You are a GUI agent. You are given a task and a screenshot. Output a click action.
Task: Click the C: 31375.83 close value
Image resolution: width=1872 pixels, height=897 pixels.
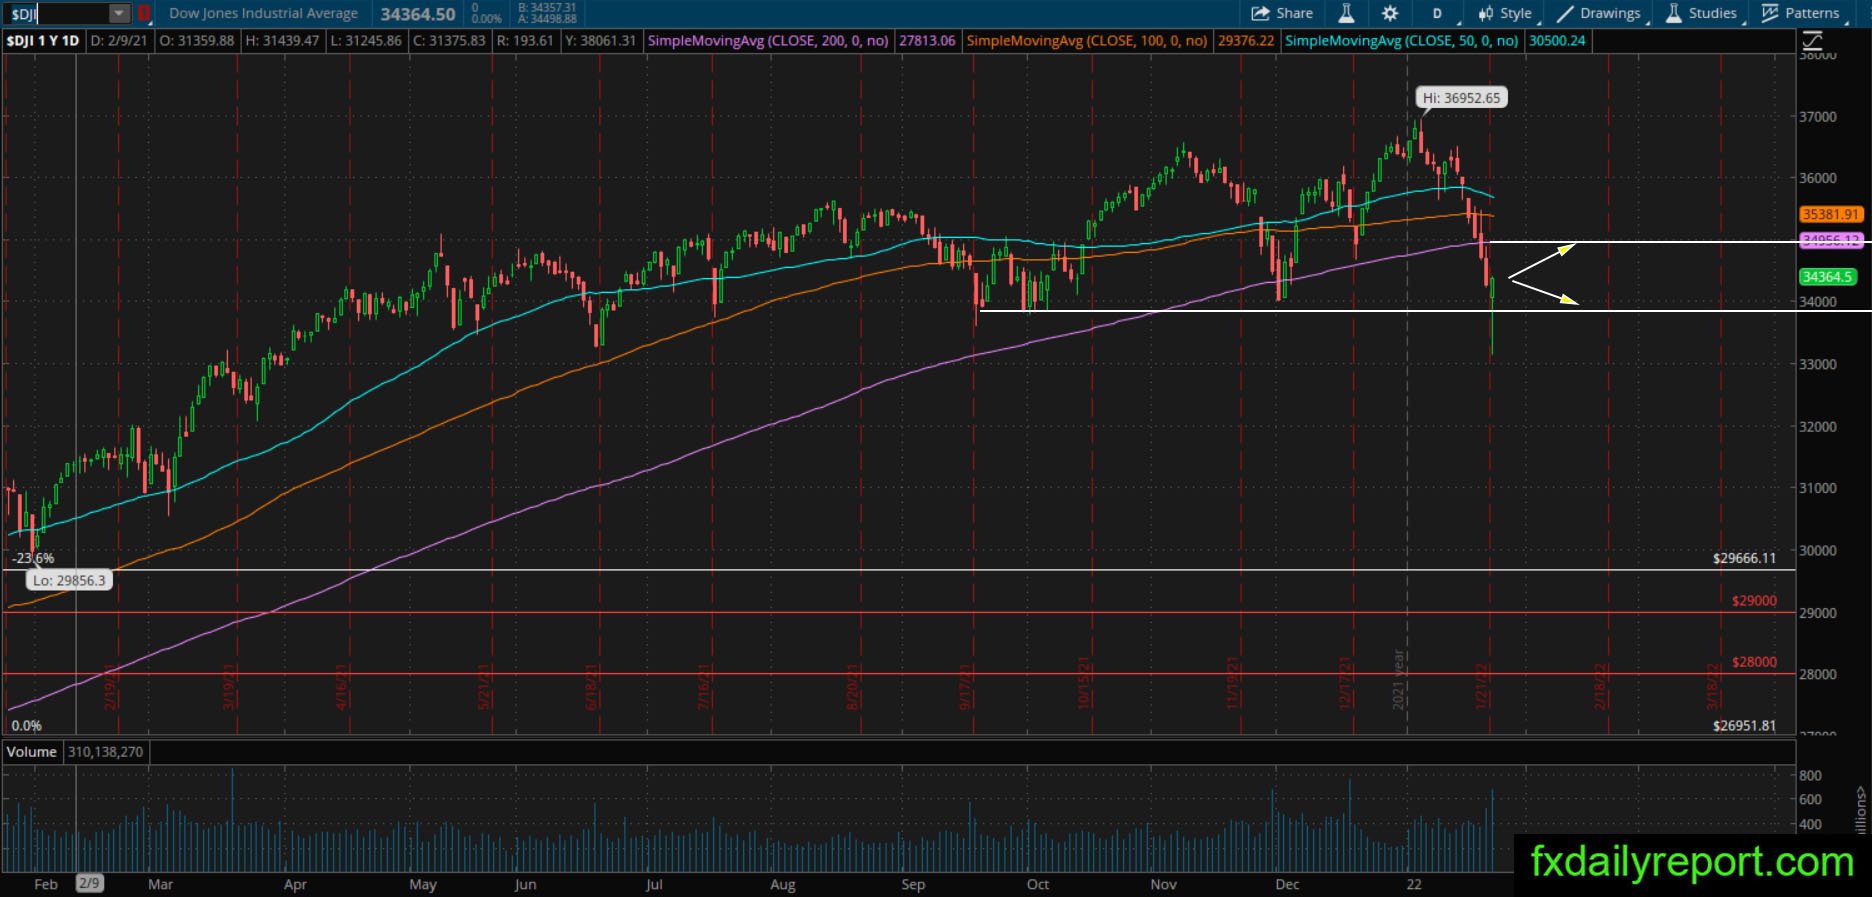coord(448,41)
